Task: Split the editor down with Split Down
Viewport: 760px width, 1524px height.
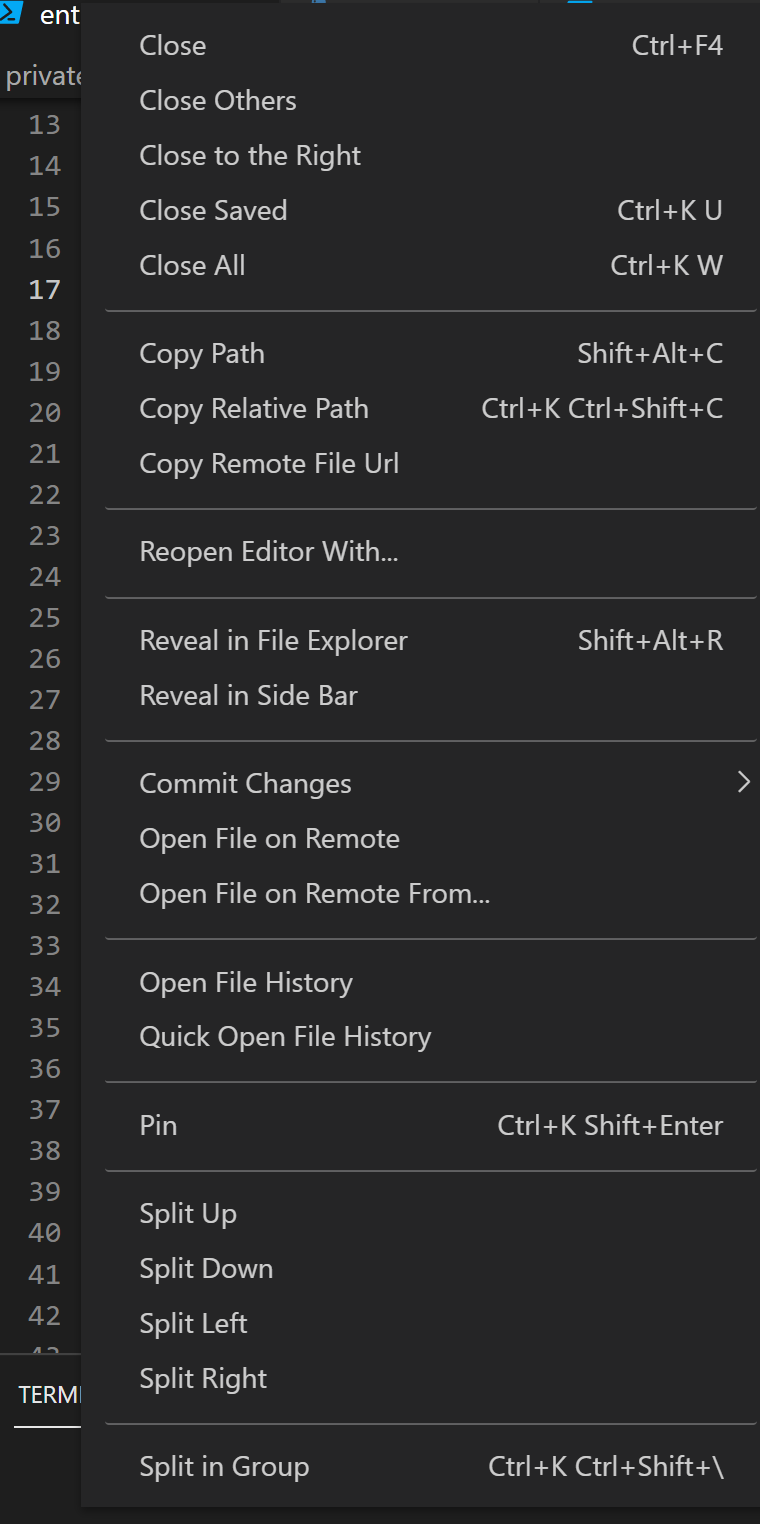Action: [205, 1268]
